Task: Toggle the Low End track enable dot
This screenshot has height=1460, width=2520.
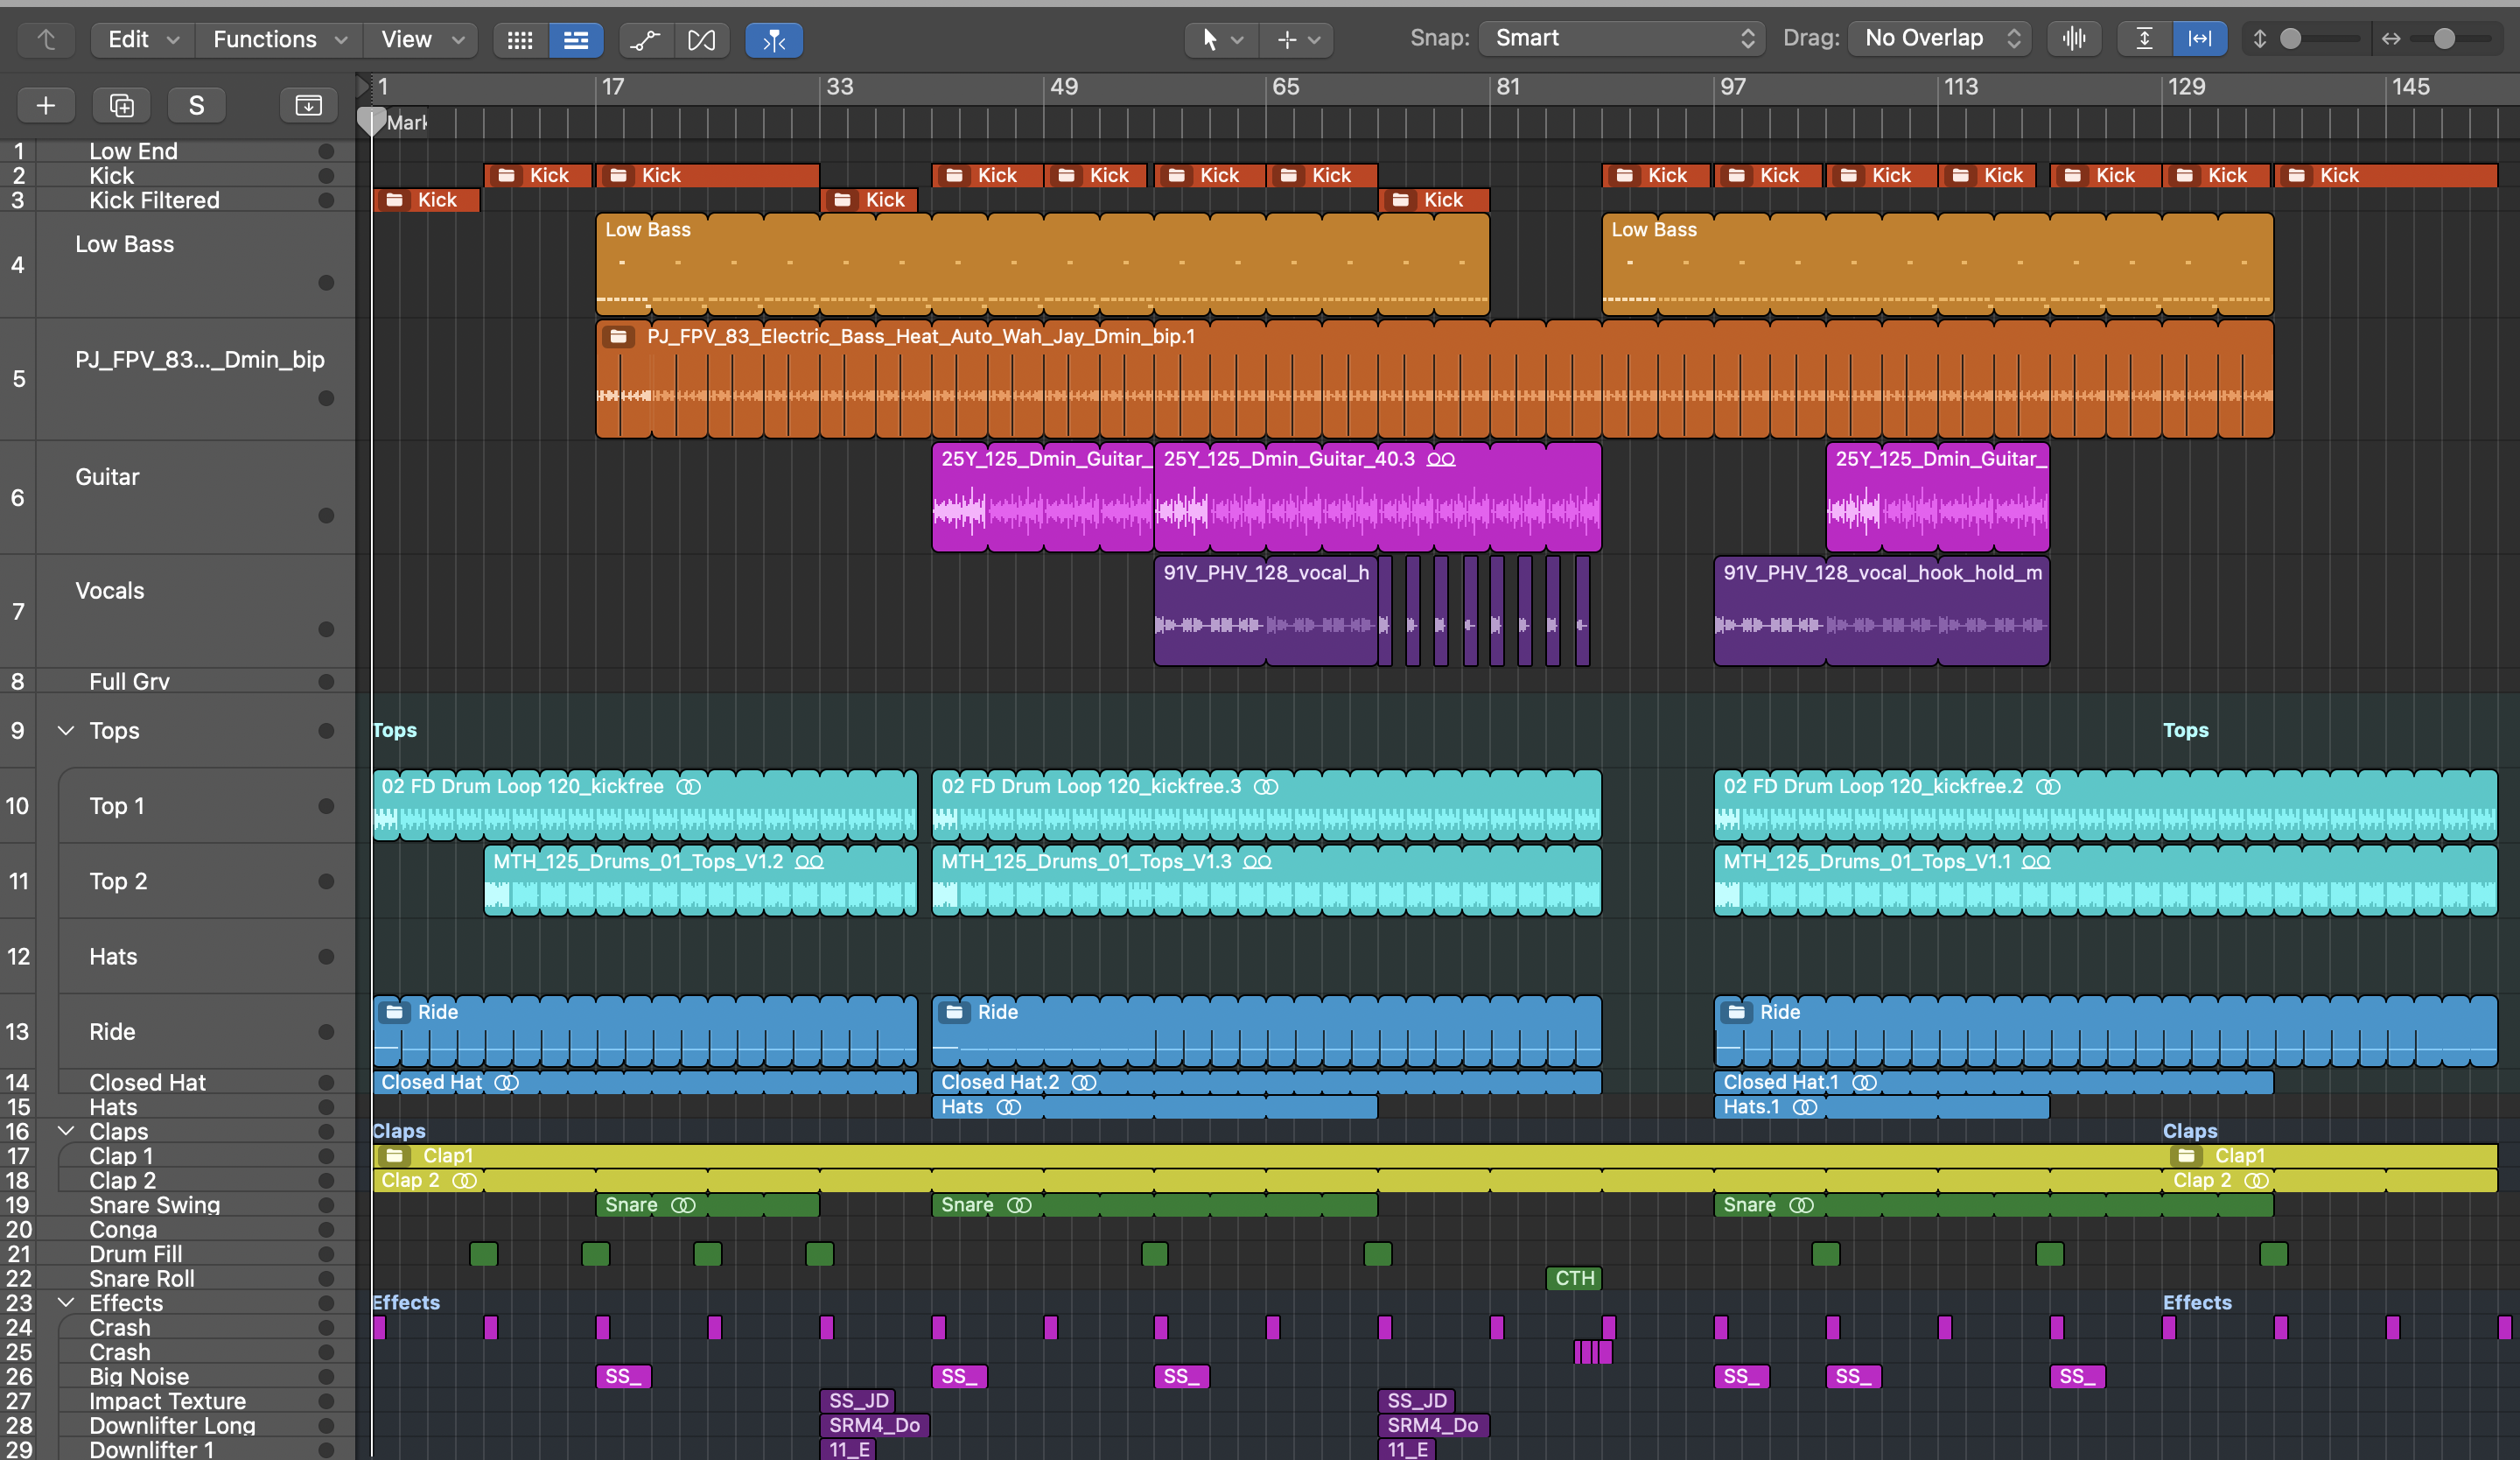Action: point(326,151)
